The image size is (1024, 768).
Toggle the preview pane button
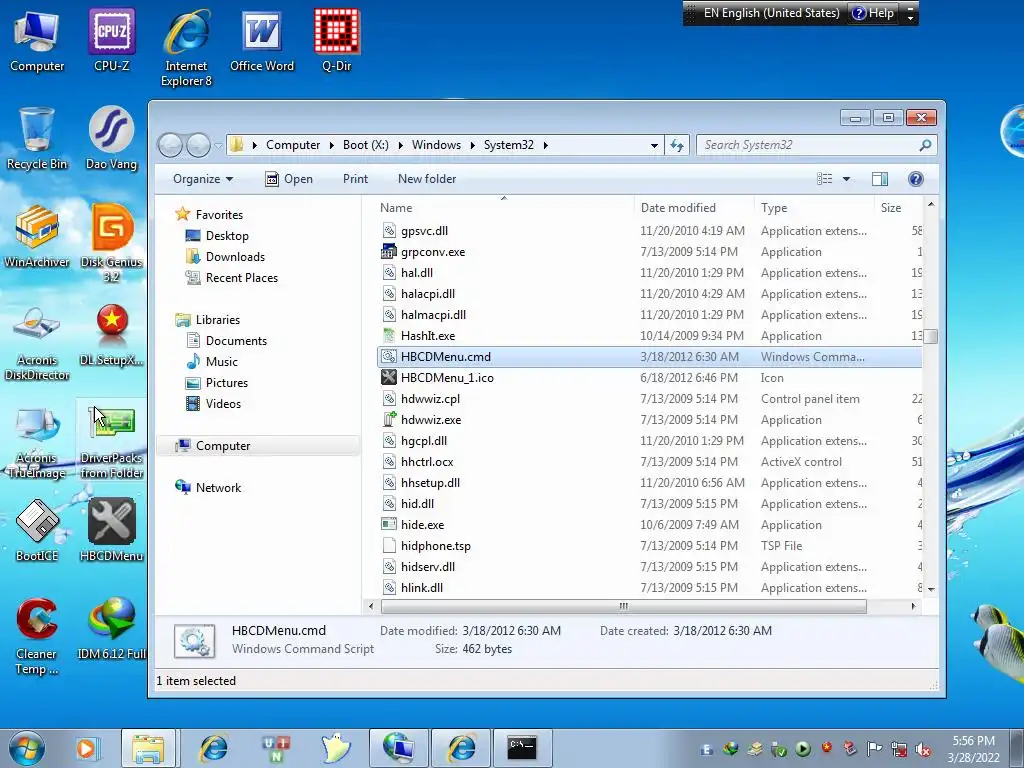tap(880, 179)
